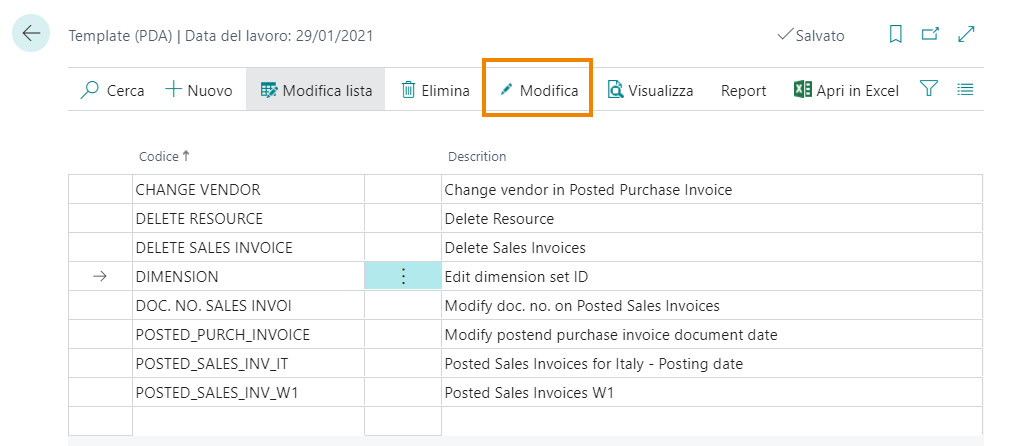Click Apri in Excel
This screenshot has width=1015, height=446.
click(846, 90)
